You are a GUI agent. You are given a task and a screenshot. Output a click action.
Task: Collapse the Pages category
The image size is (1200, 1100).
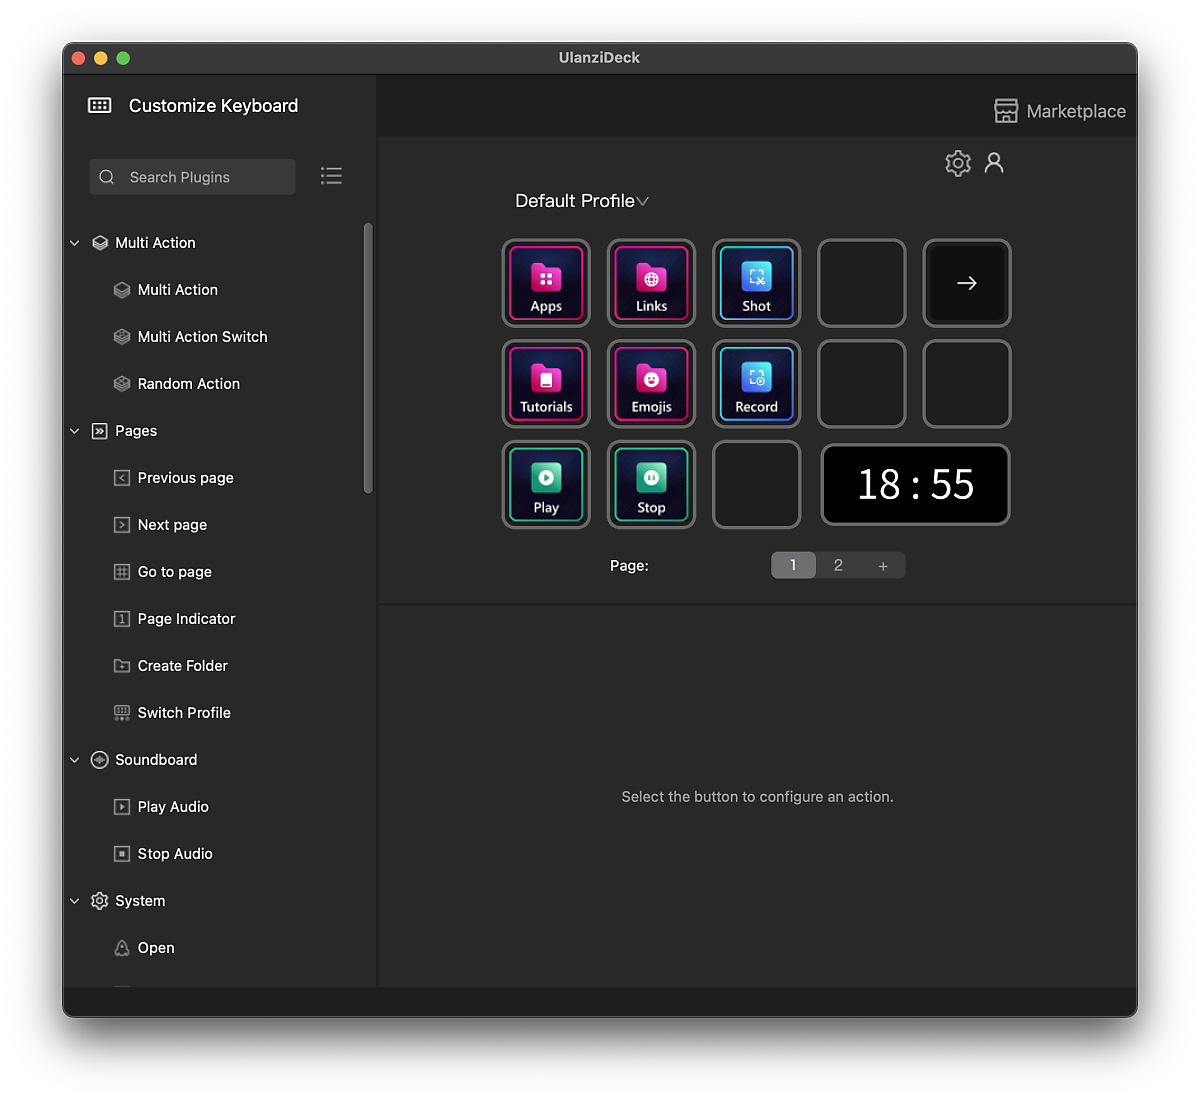tap(74, 431)
